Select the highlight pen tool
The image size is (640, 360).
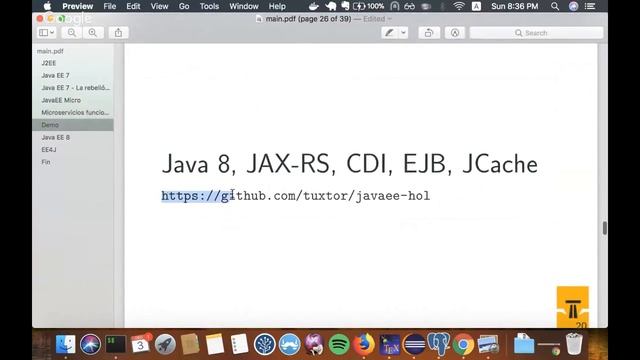tap(389, 33)
